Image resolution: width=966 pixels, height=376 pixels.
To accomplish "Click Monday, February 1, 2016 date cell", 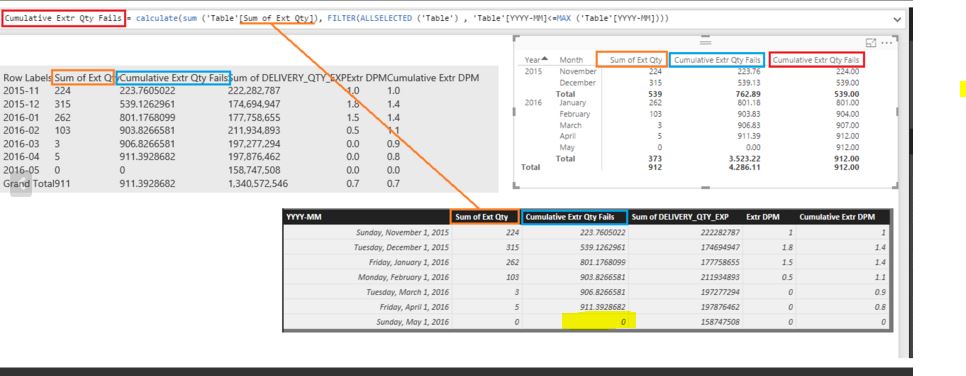I will tap(402, 277).
